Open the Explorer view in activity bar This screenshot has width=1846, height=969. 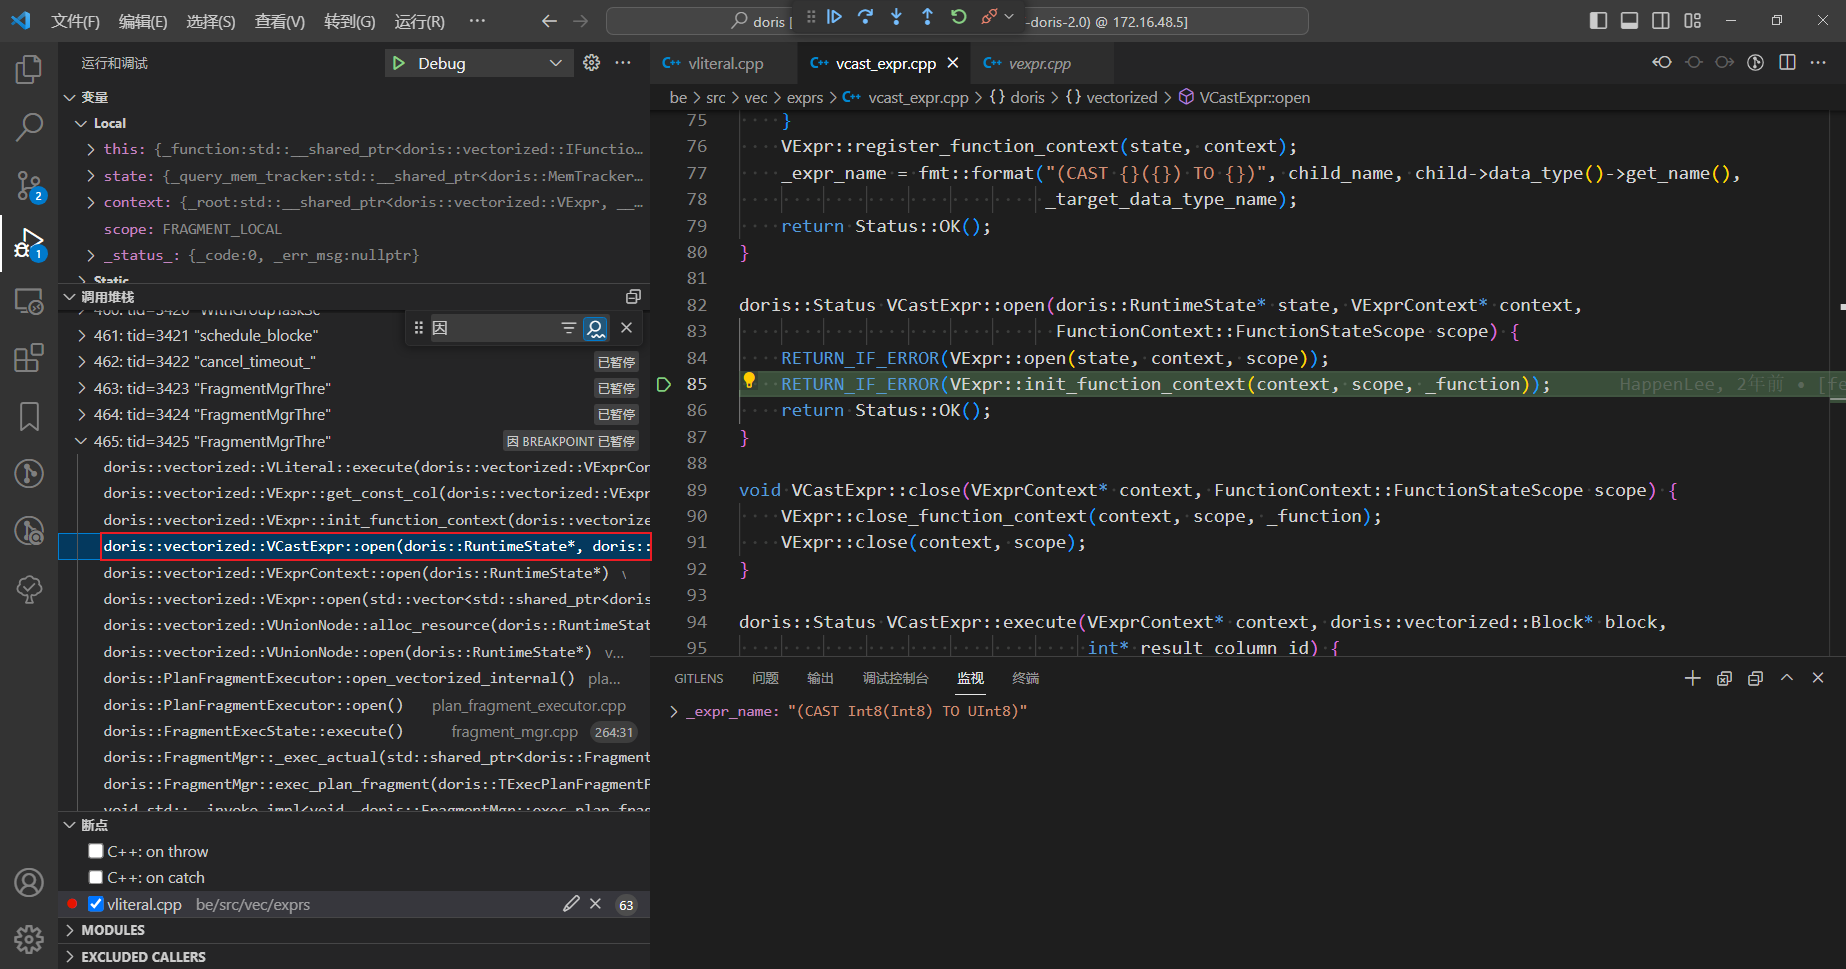29,70
